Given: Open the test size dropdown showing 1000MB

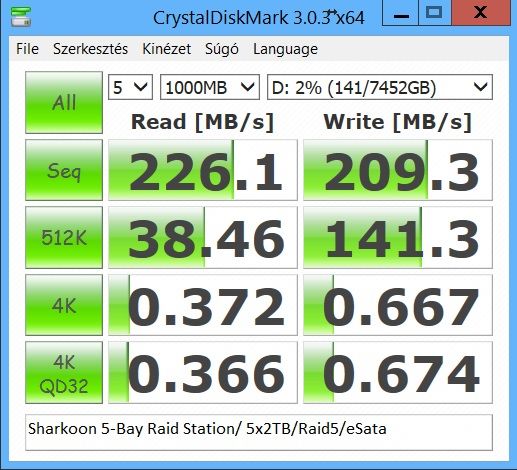Looking at the screenshot, I should coord(210,87).
